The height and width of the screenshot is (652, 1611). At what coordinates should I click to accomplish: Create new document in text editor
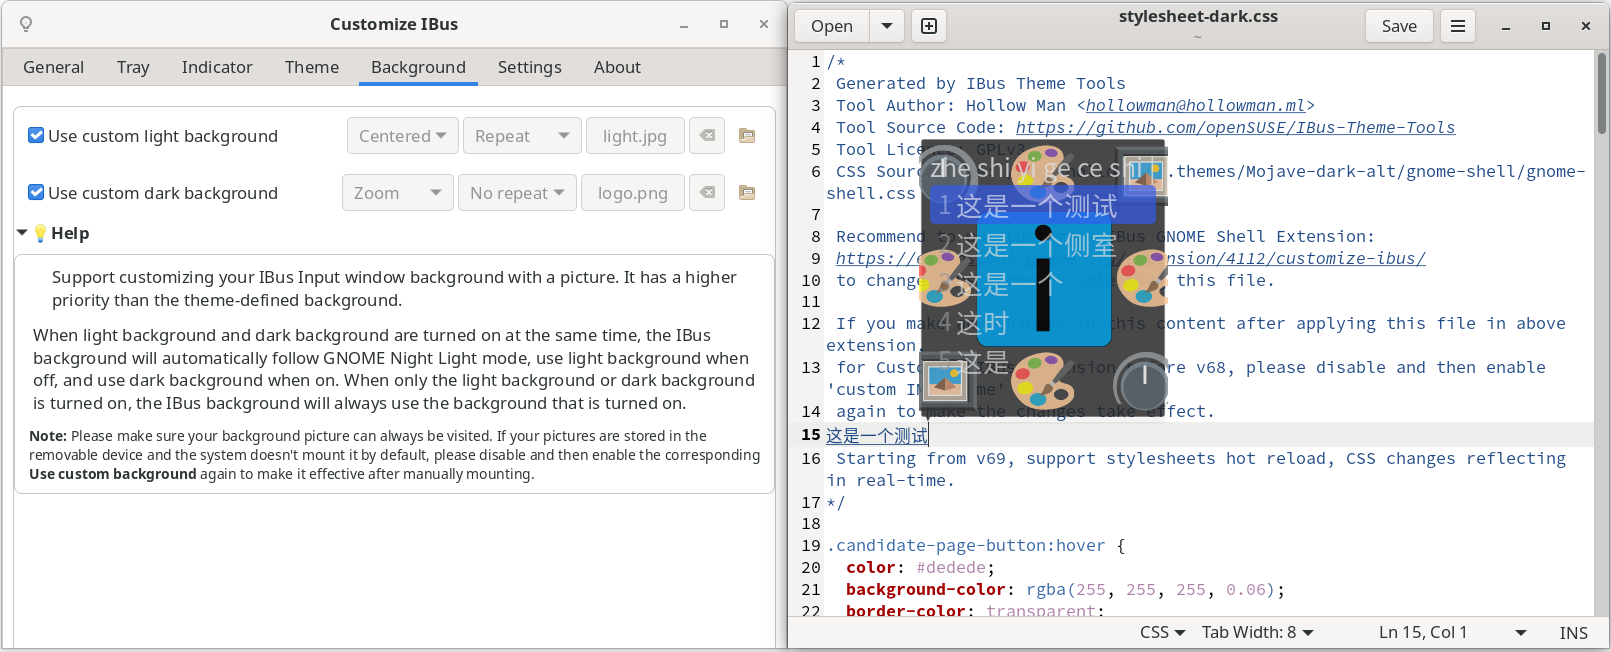(x=929, y=26)
